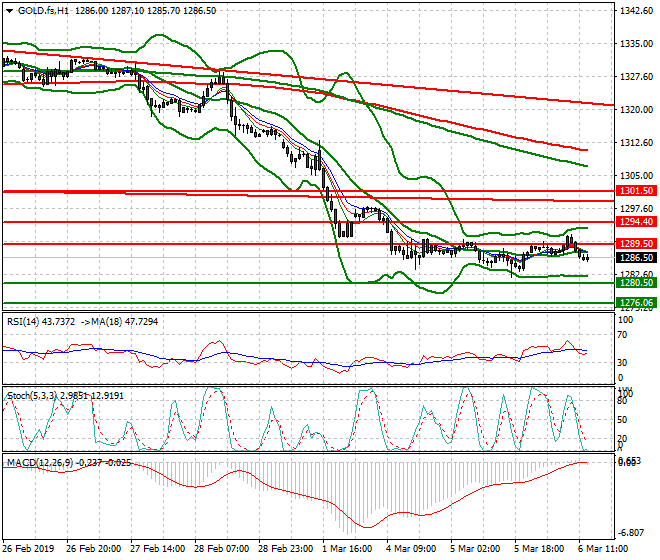660x560 pixels.
Task: Select the 1297.60 price axis value
Action: pyautogui.click(x=636, y=208)
